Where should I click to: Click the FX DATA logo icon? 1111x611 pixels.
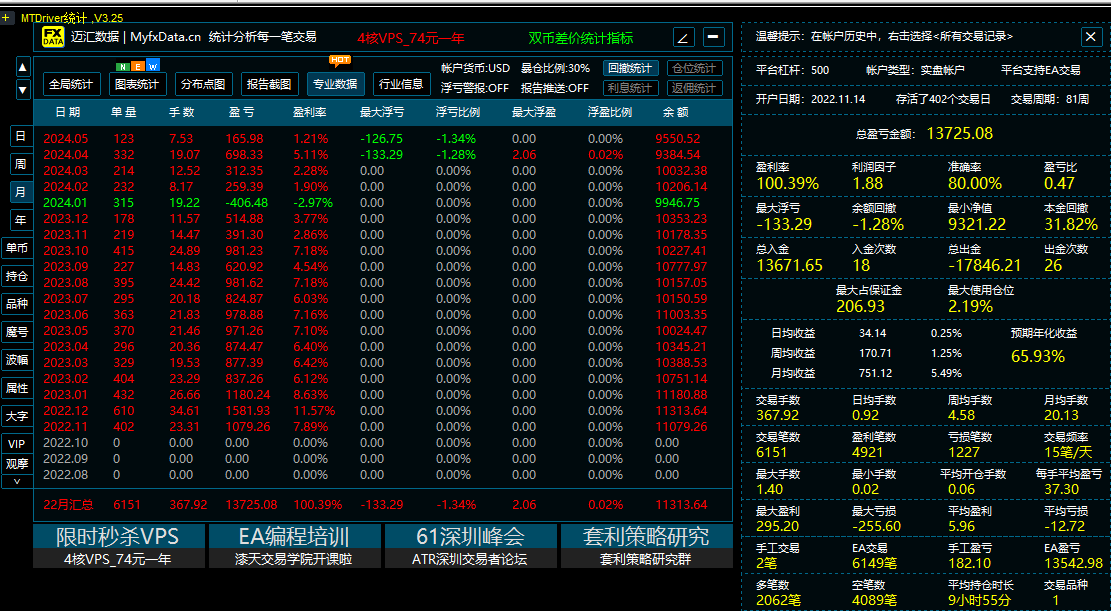[x=53, y=37]
